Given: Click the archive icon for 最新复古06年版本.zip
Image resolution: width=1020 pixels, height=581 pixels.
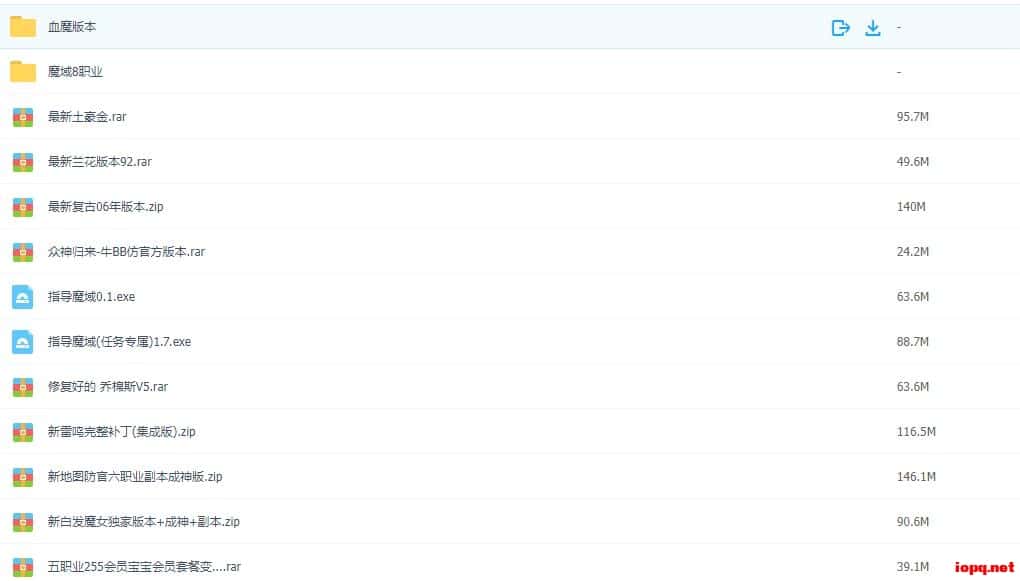Looking at the screenshot, I should 23,207.
